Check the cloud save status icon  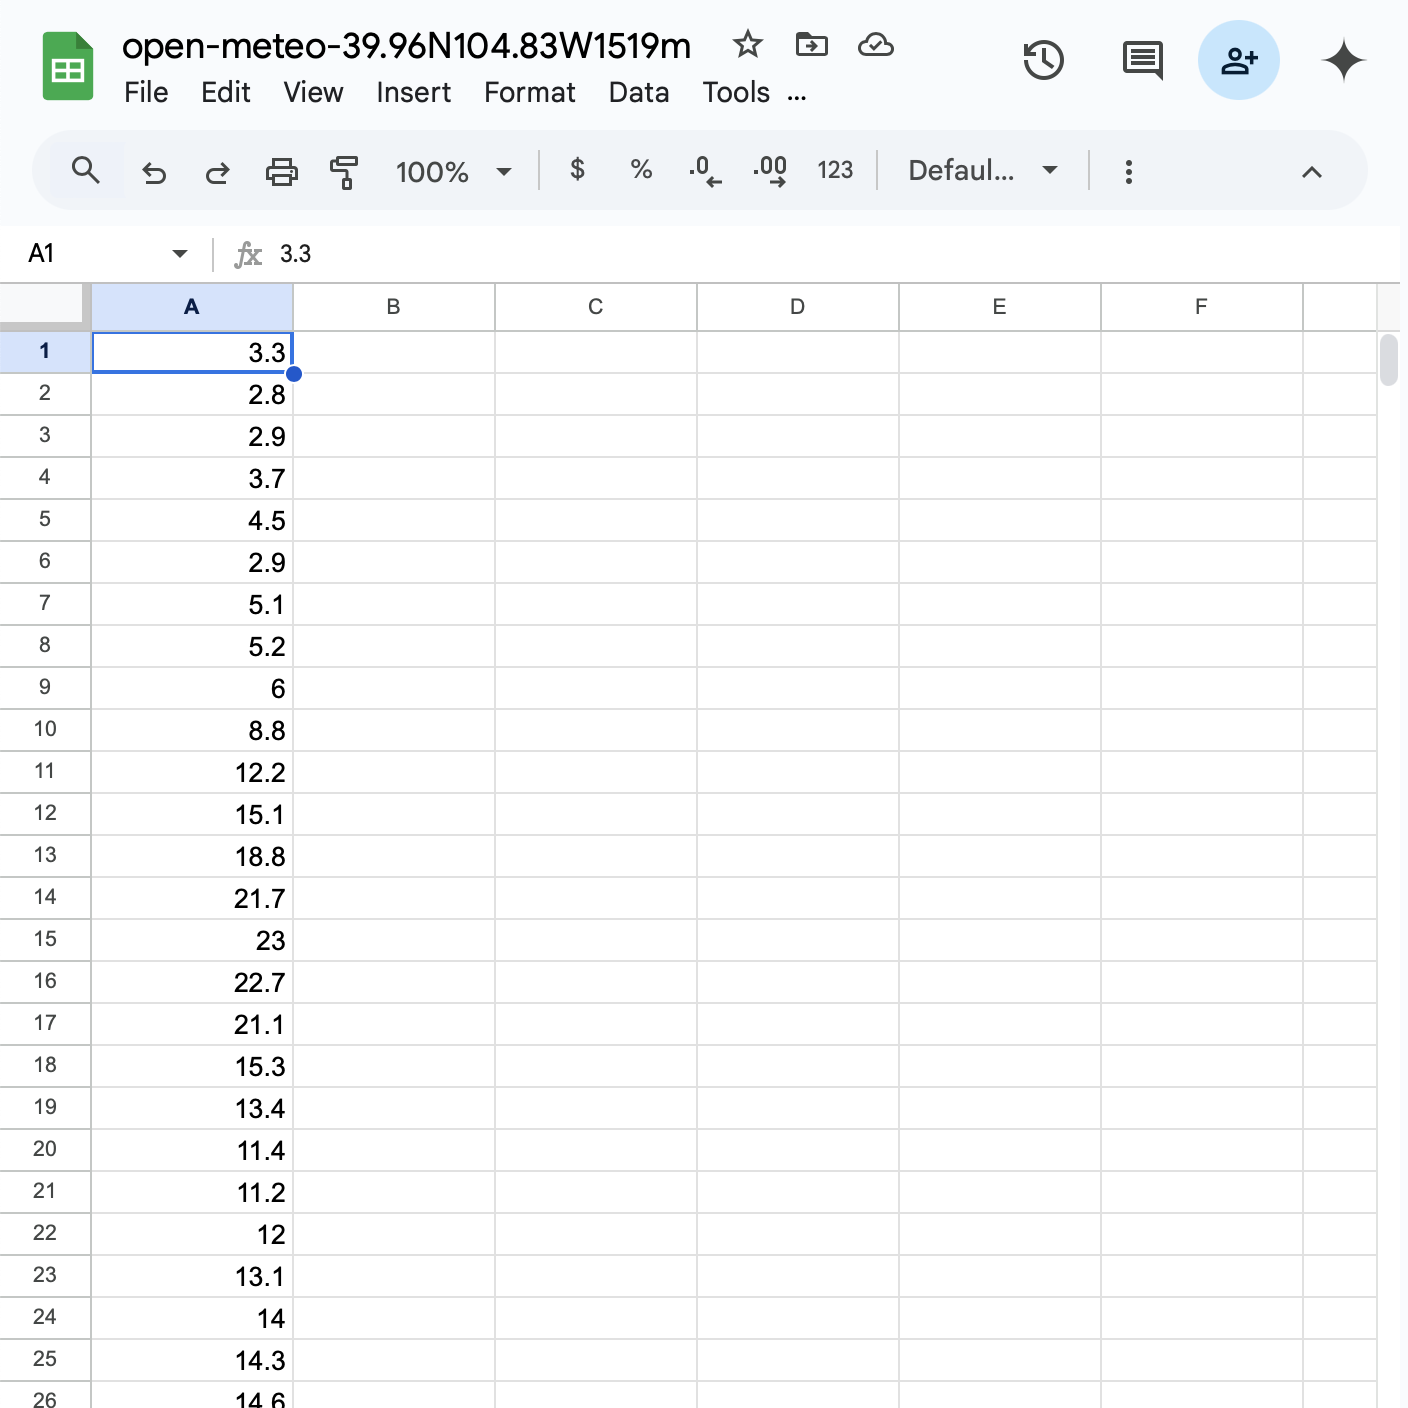point(875,45)
